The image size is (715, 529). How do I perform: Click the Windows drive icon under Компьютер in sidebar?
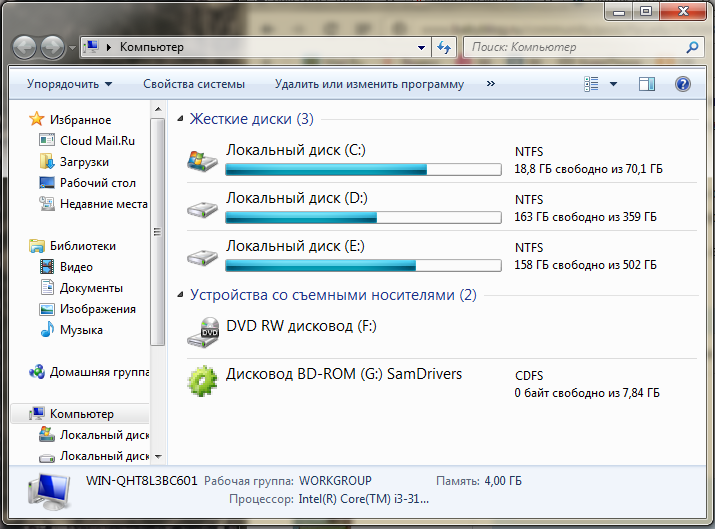coord(47,434)
